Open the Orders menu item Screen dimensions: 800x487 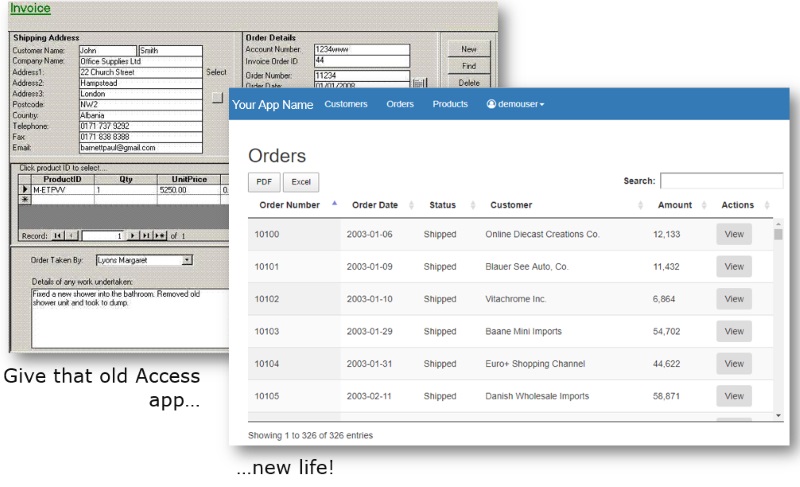tap(399, 104)
